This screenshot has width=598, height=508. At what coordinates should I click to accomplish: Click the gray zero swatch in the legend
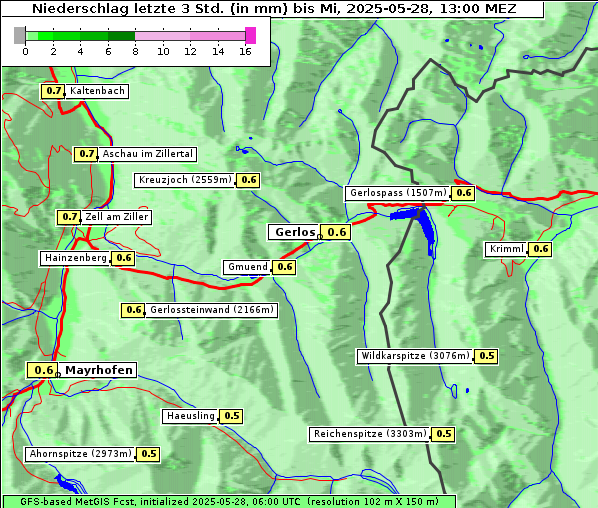point(19,35)
